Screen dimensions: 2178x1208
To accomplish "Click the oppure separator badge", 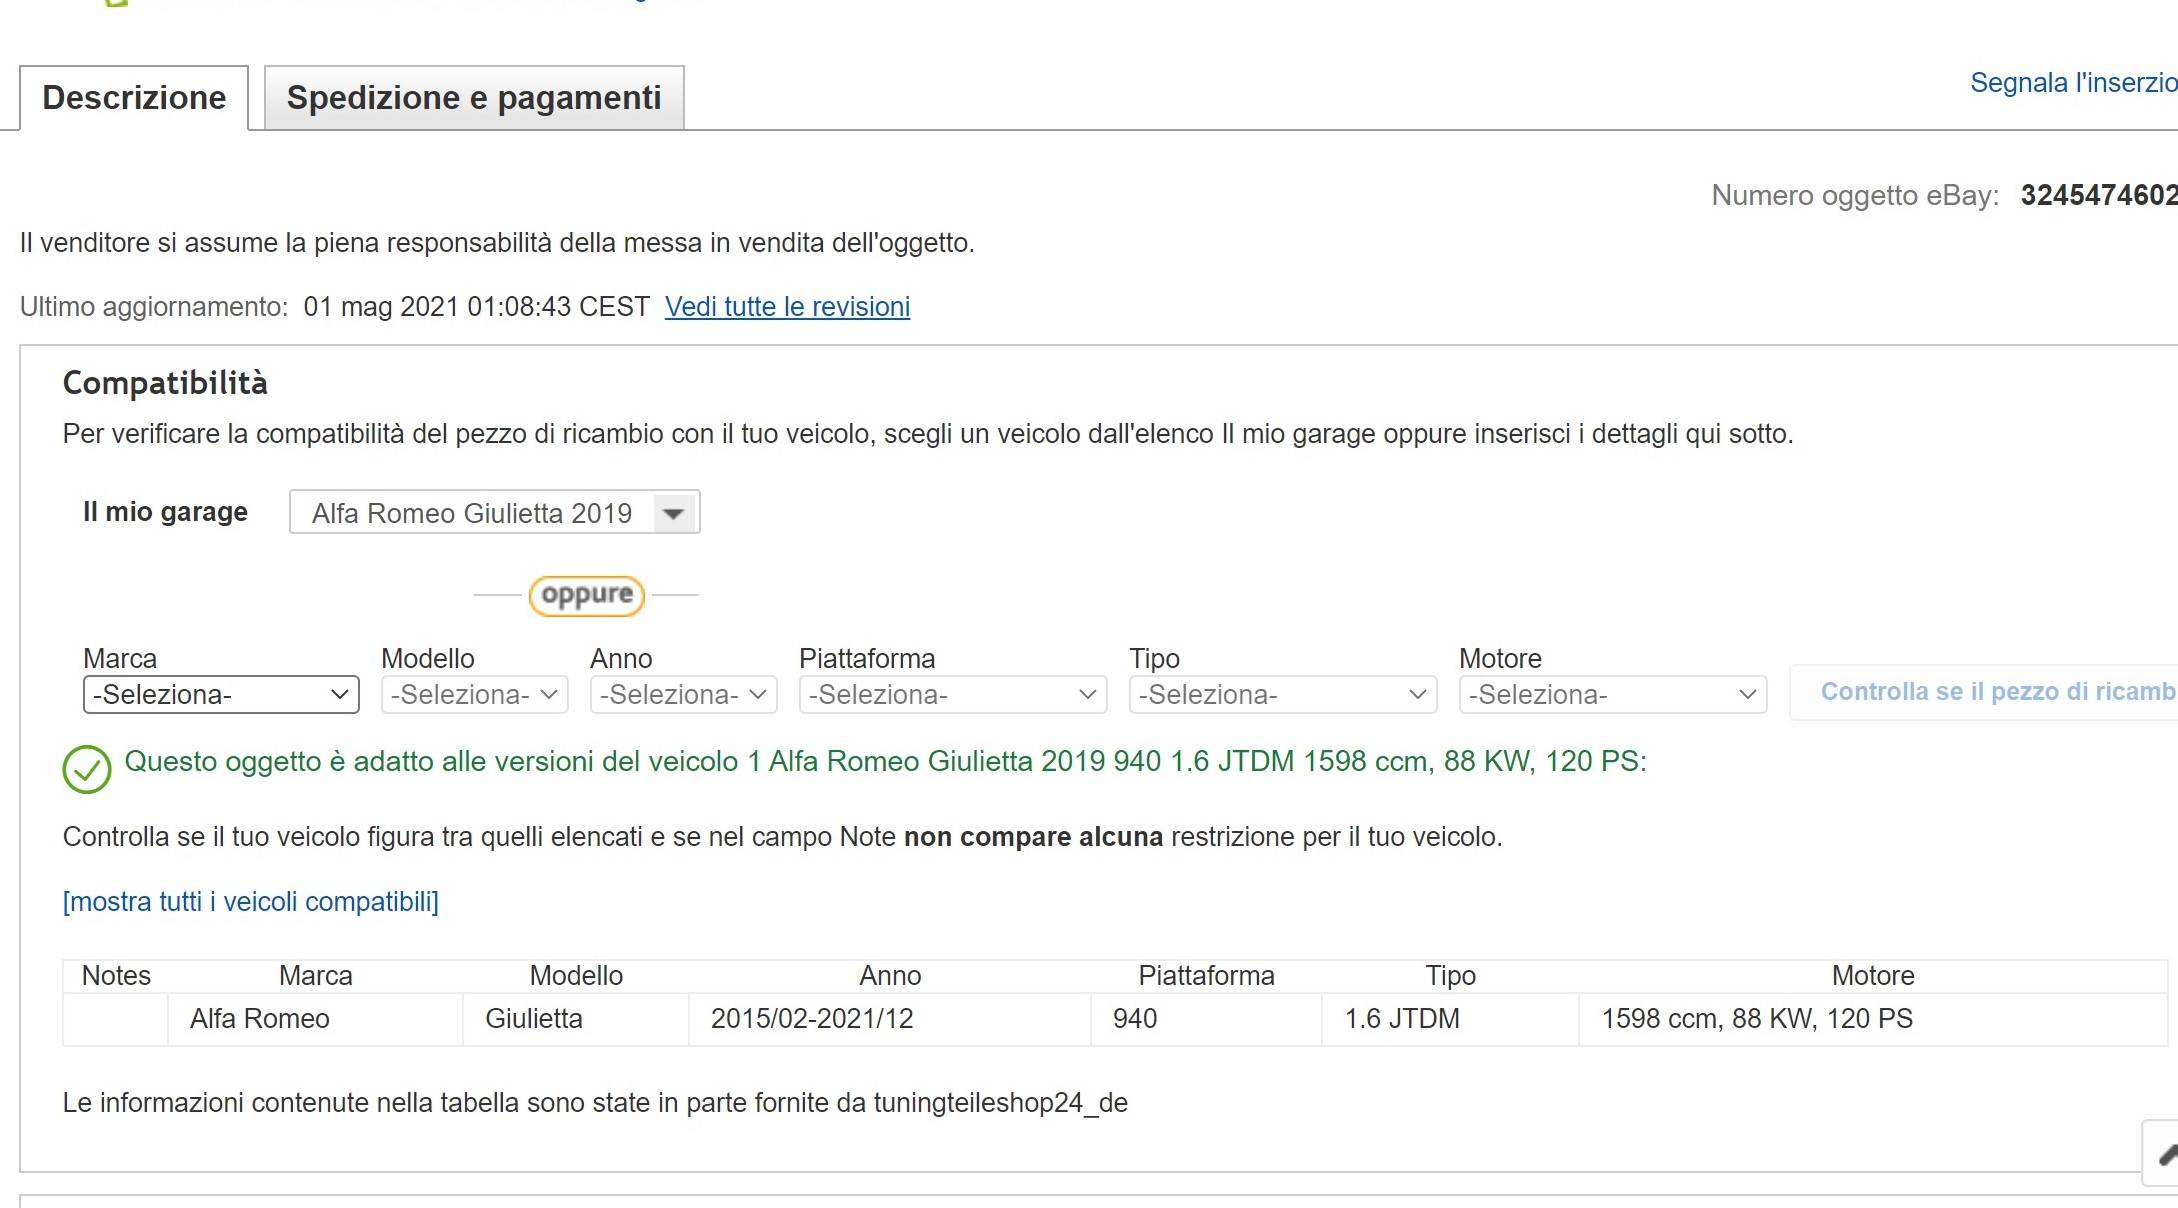I will (586, 595).
